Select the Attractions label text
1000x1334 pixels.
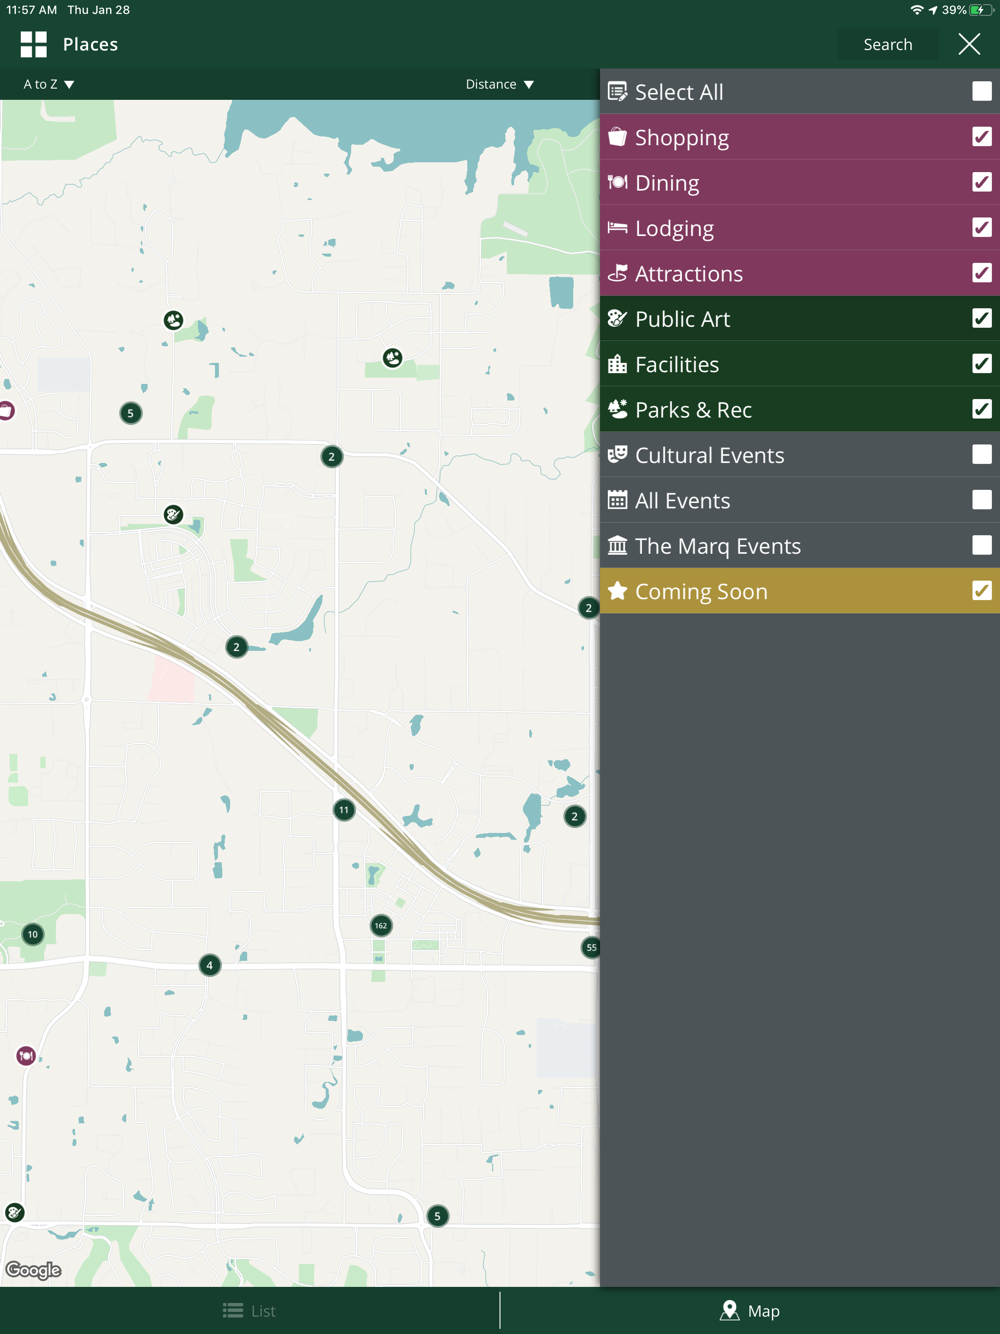pyautogui.click(x=689, y=273)
